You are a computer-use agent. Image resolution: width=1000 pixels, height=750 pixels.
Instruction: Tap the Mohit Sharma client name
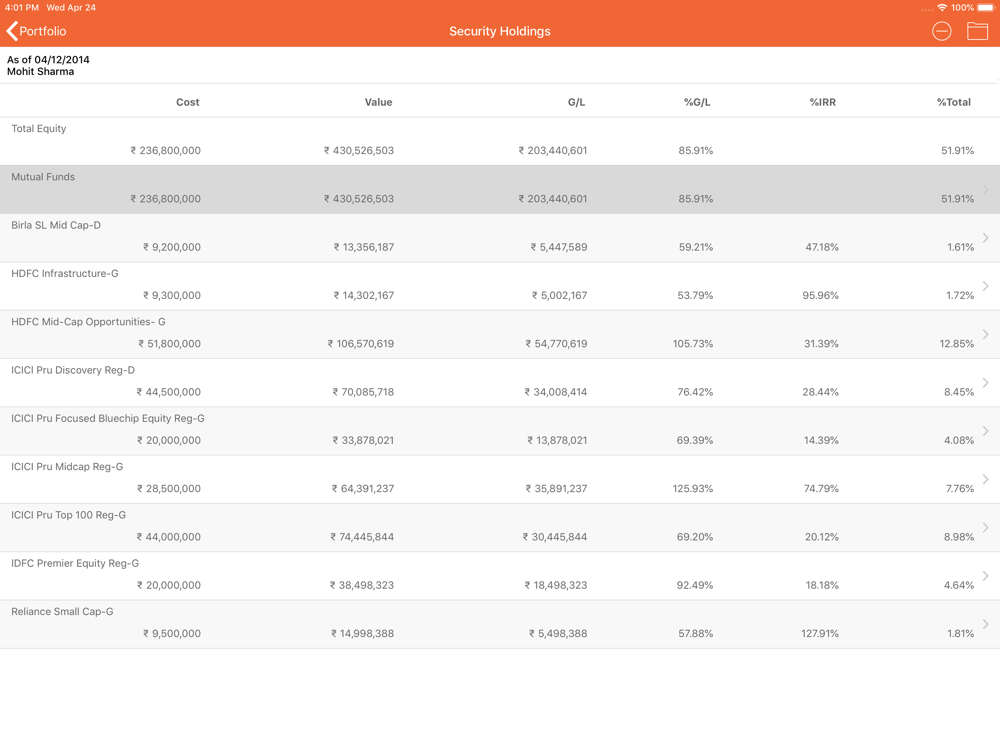(x=40, y=71)
